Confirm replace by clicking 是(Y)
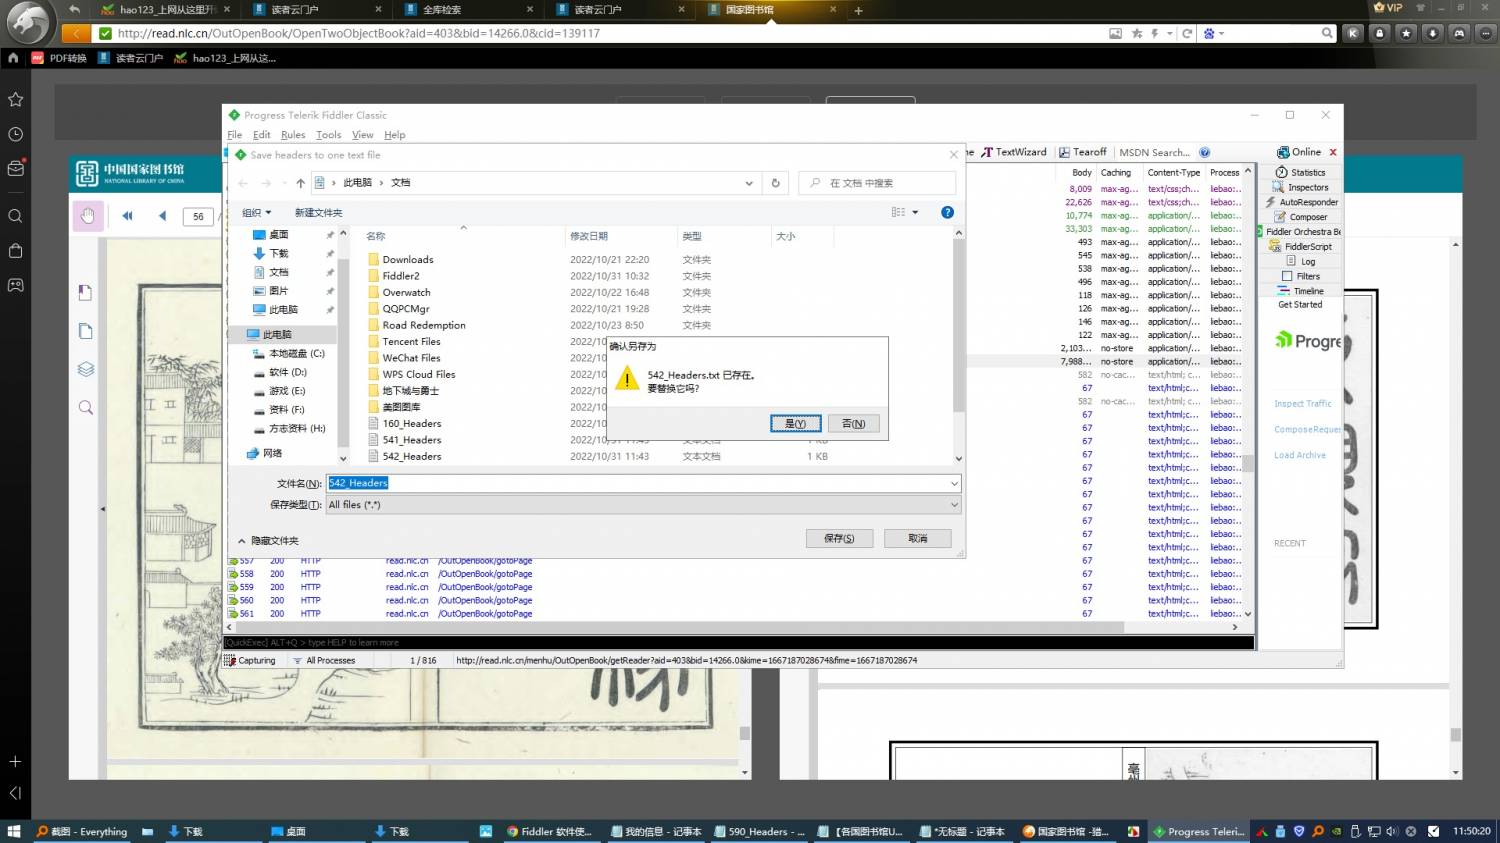The height and width of the screenshot is (843, 1500). pos(795,424)
